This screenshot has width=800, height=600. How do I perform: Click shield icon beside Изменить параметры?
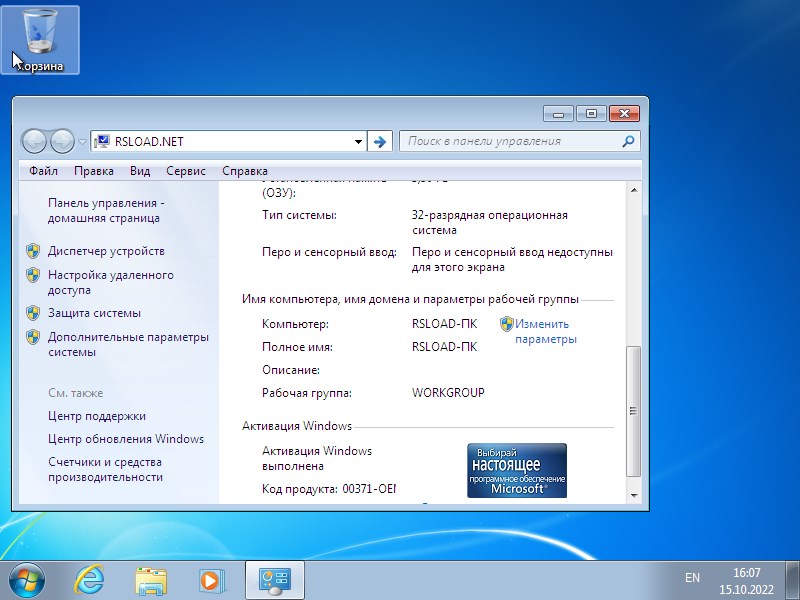pos(507,323)
